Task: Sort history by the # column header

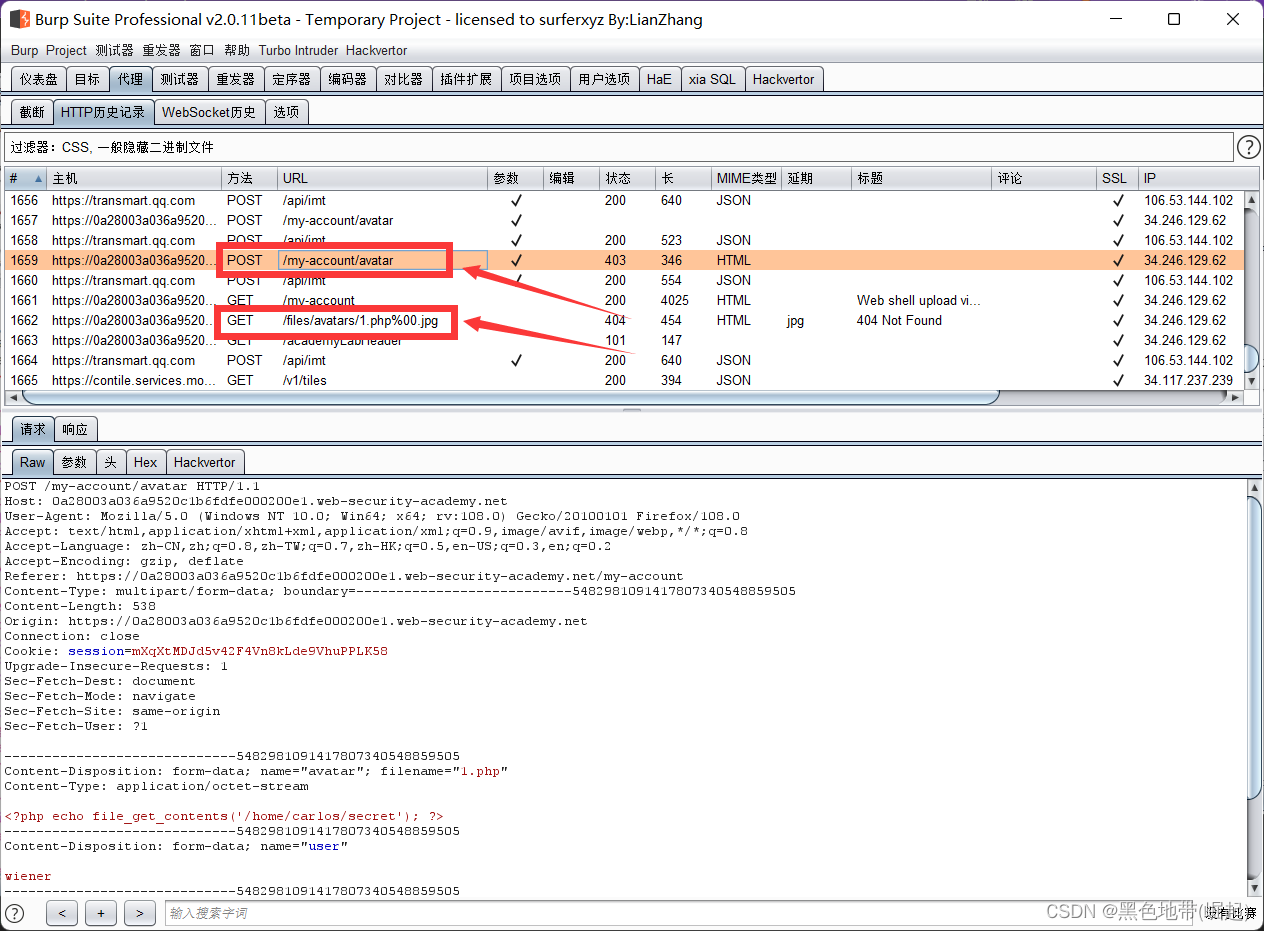Action: click(25, 178)
